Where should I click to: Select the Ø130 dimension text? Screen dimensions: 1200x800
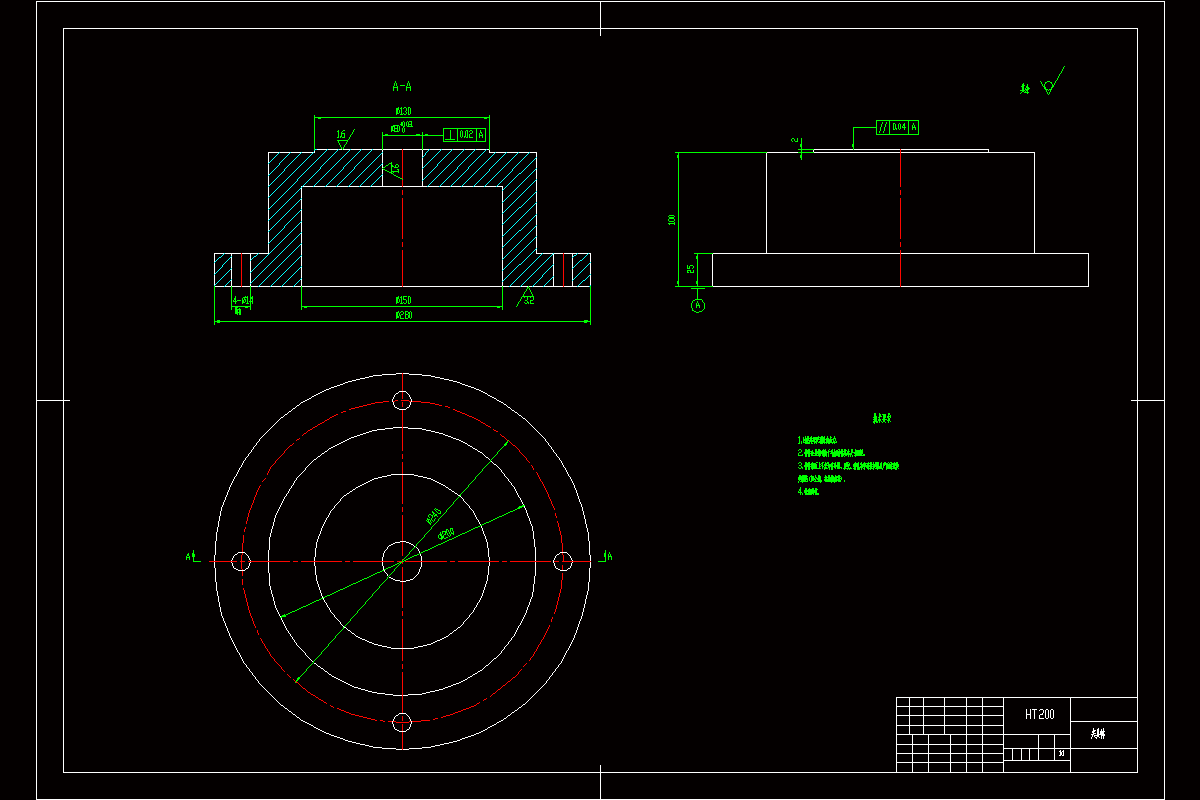coord(403,111)
